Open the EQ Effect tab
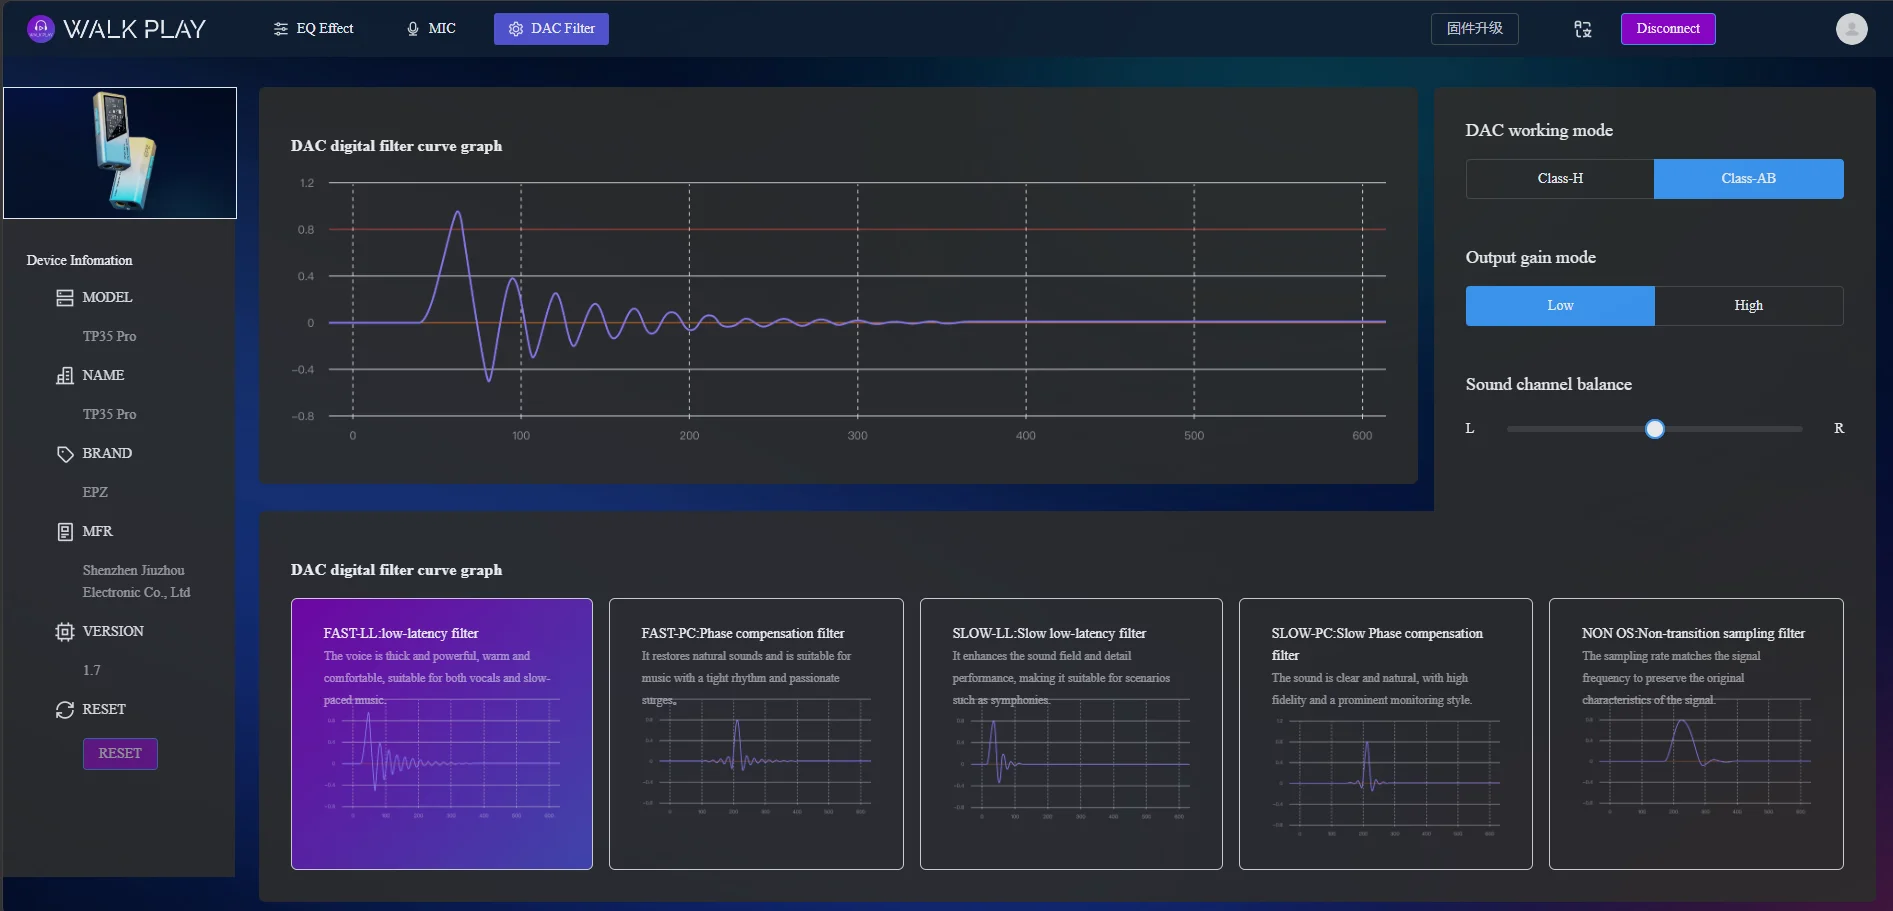Screen dimensions: 1893x911 (313, 29)
